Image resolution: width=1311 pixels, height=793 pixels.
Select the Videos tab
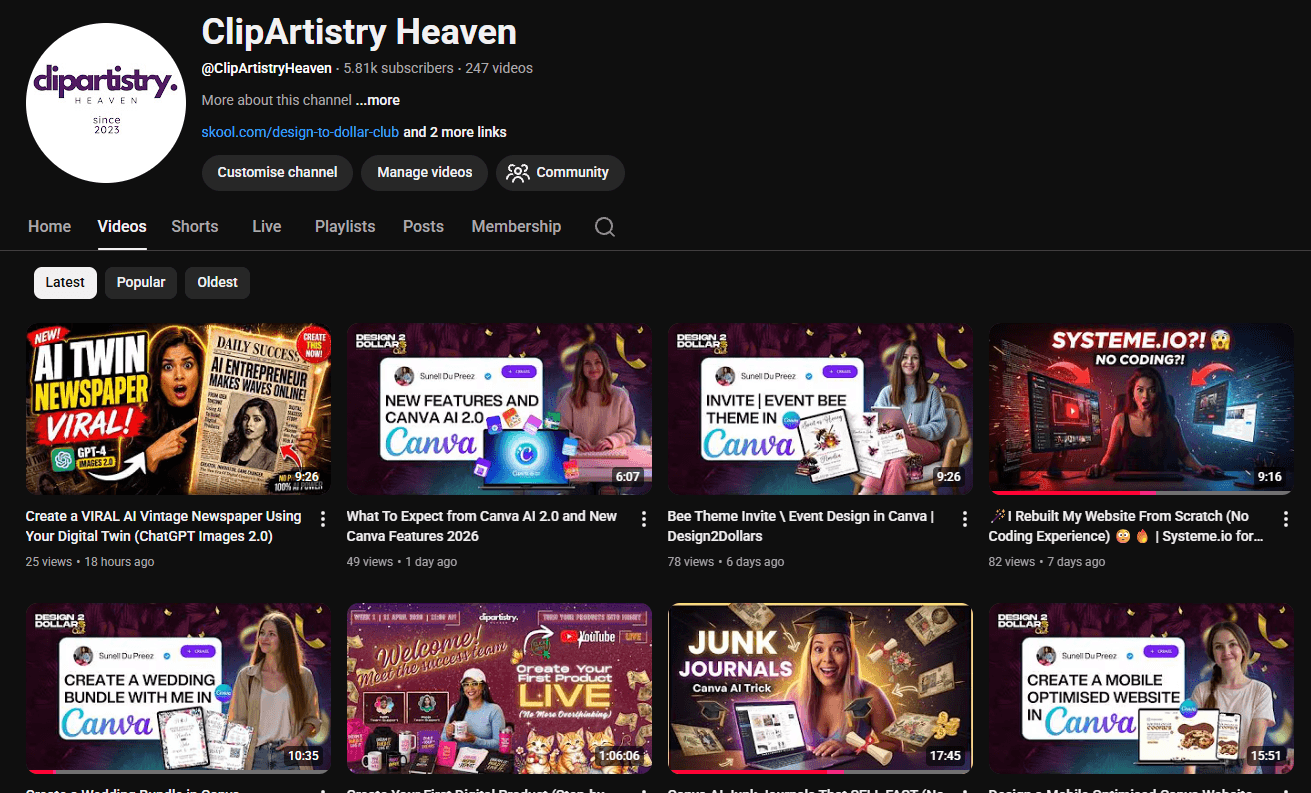point(122,227)
